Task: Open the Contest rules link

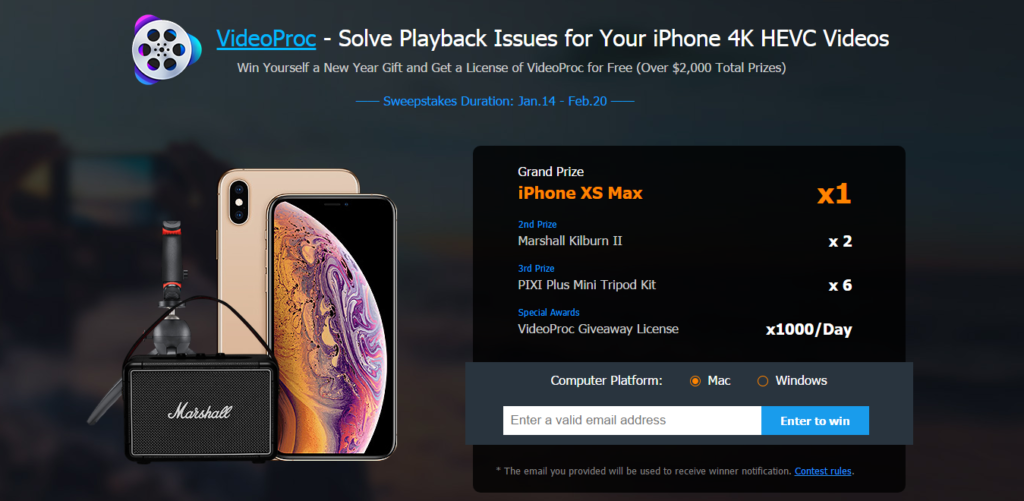Action: click(x=823, y=471)
